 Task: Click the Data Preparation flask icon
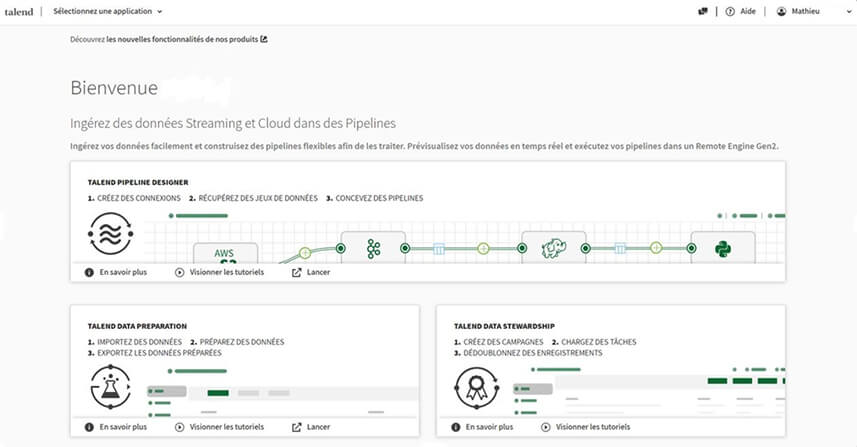point(108,387)
